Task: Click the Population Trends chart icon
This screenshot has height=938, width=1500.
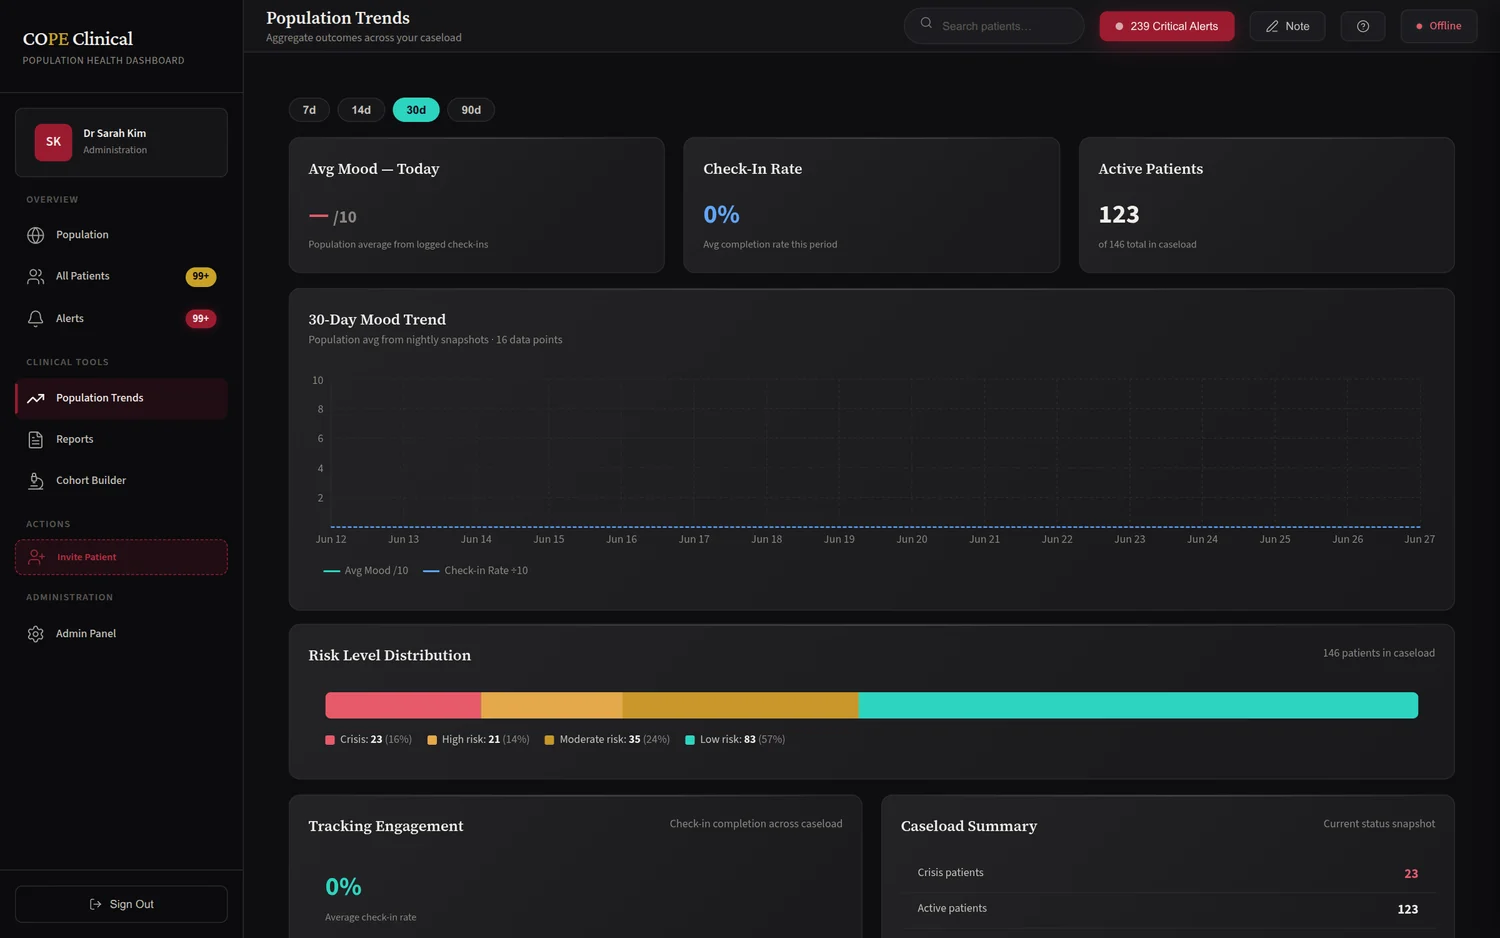Action: pyautogui.click(x=36, y=398)
